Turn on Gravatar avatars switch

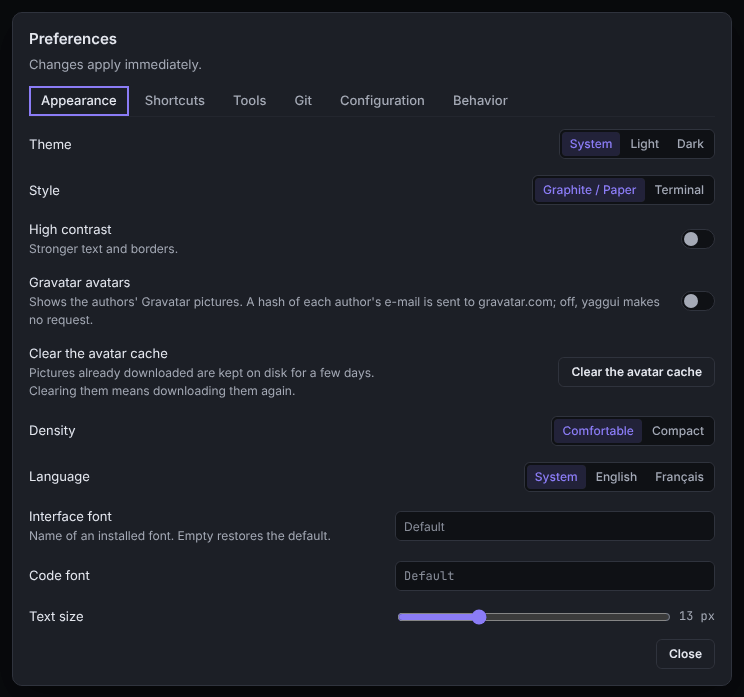[698, 301]
